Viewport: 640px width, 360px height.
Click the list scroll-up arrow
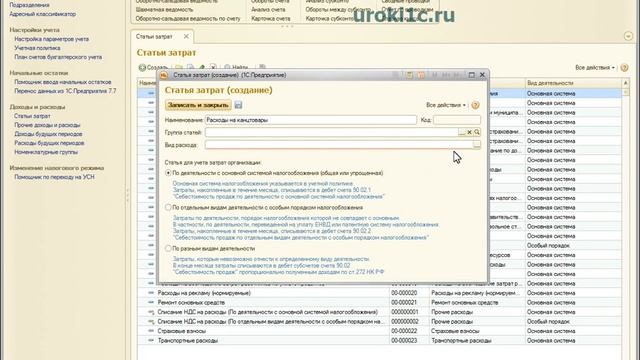pos(626,83)
